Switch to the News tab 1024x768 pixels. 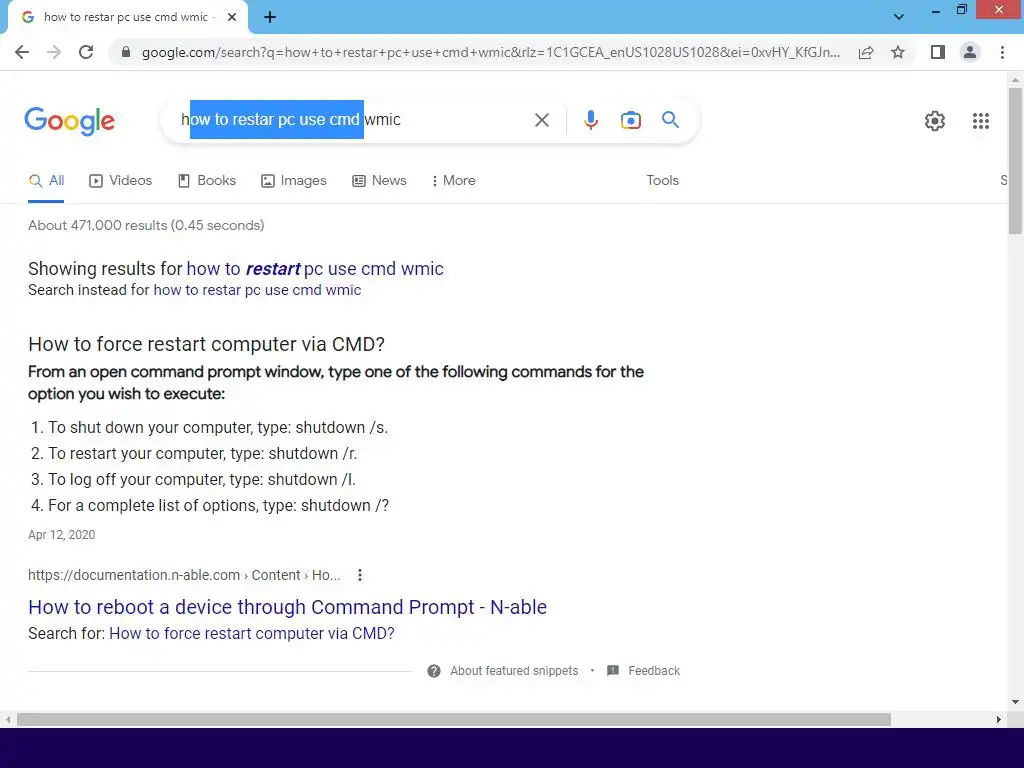tap(379, 181)
